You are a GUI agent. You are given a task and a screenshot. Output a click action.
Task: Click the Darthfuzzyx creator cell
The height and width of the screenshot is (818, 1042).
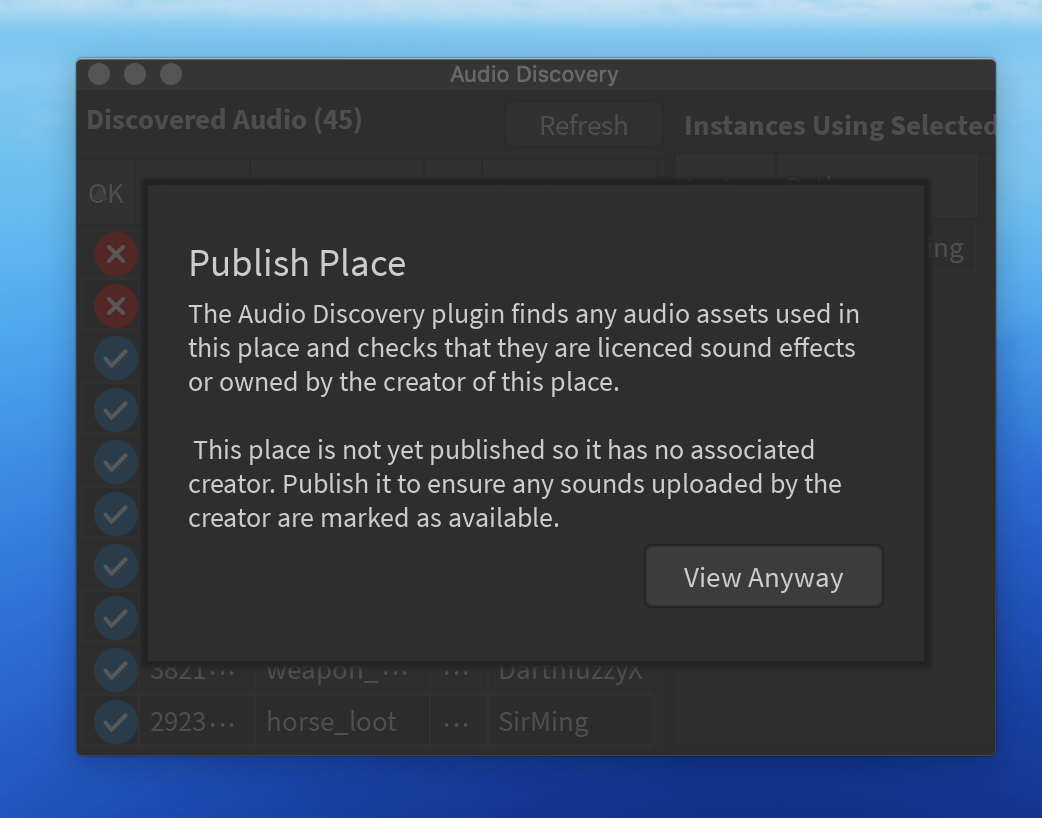tap(570, 674)
